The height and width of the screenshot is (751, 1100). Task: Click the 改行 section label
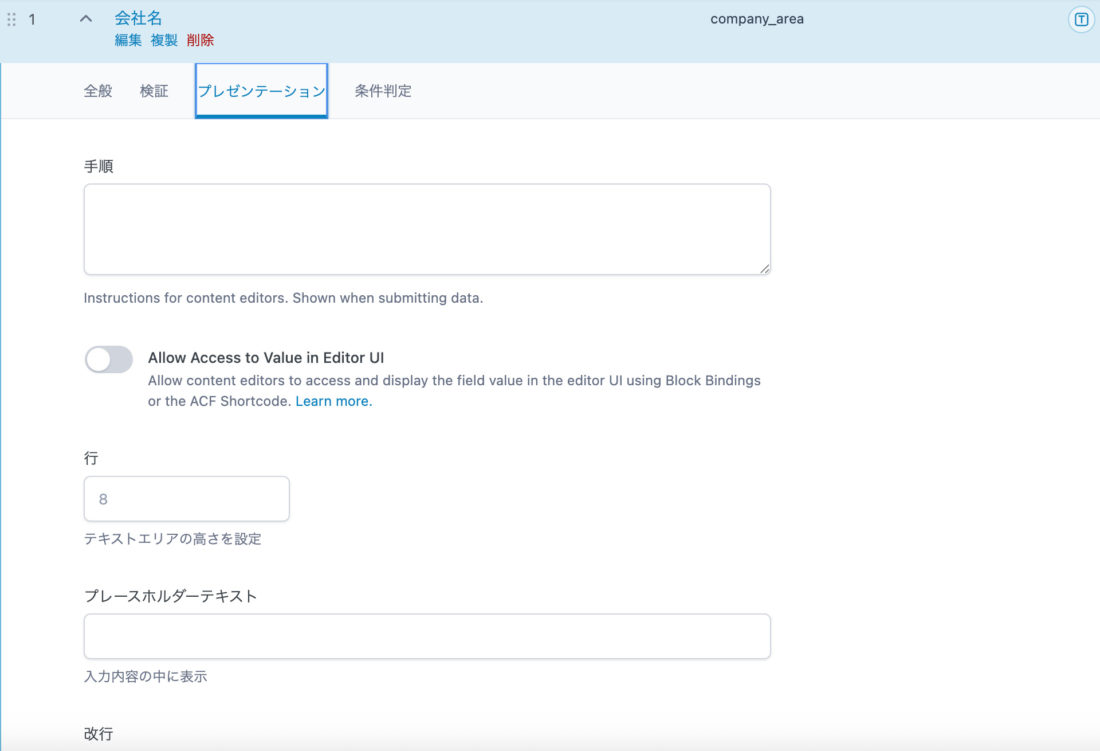(x=97, y=733)
